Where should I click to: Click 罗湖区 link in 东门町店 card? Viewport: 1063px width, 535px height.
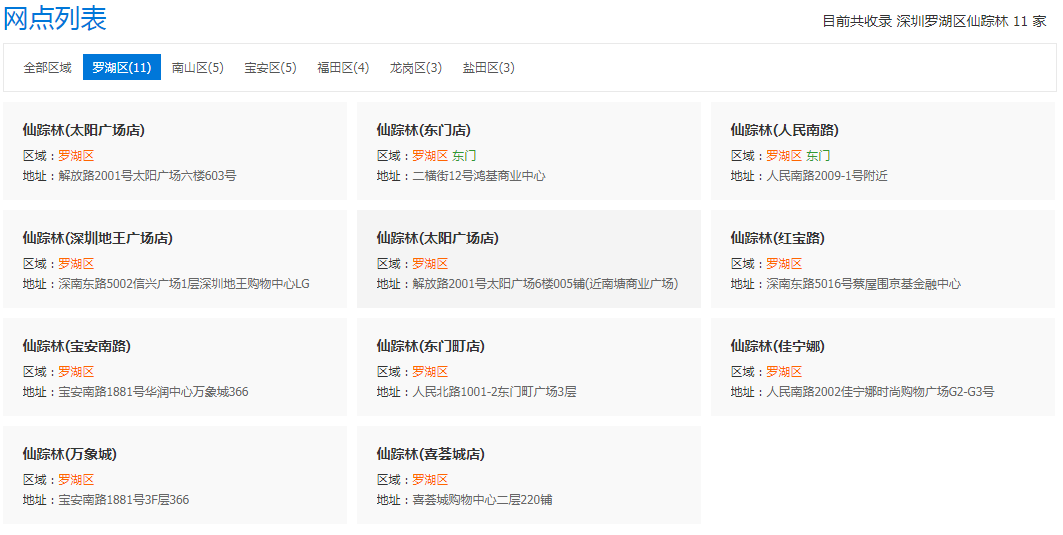pos(430,372)
